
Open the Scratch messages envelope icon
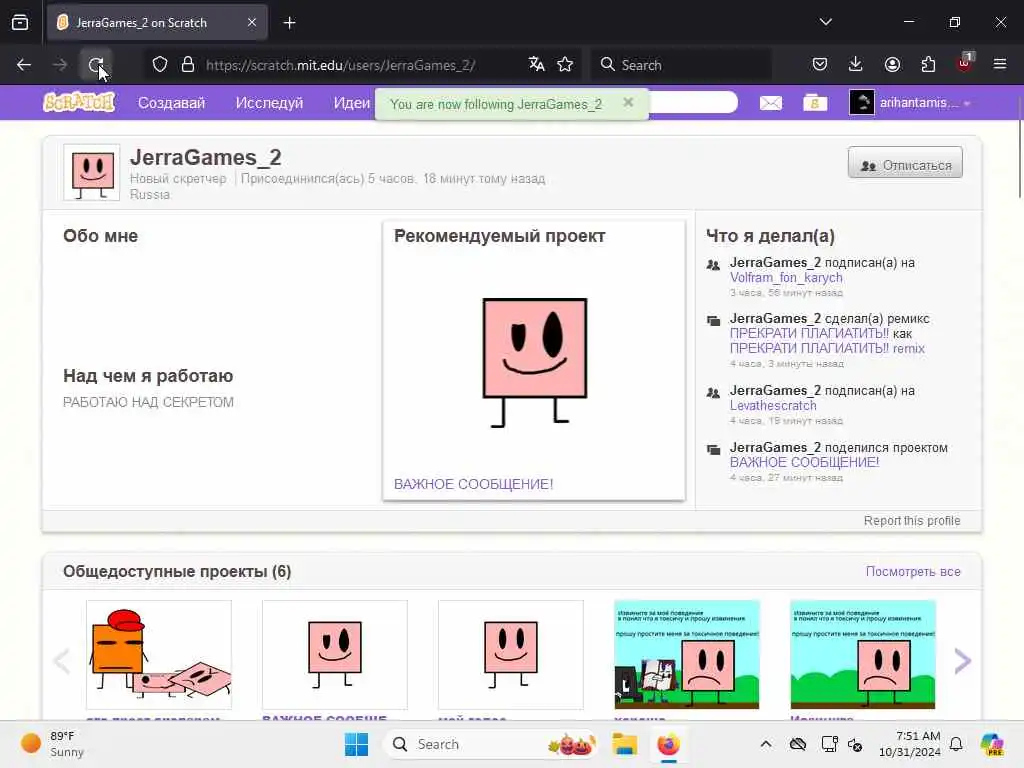pos(771,103)
